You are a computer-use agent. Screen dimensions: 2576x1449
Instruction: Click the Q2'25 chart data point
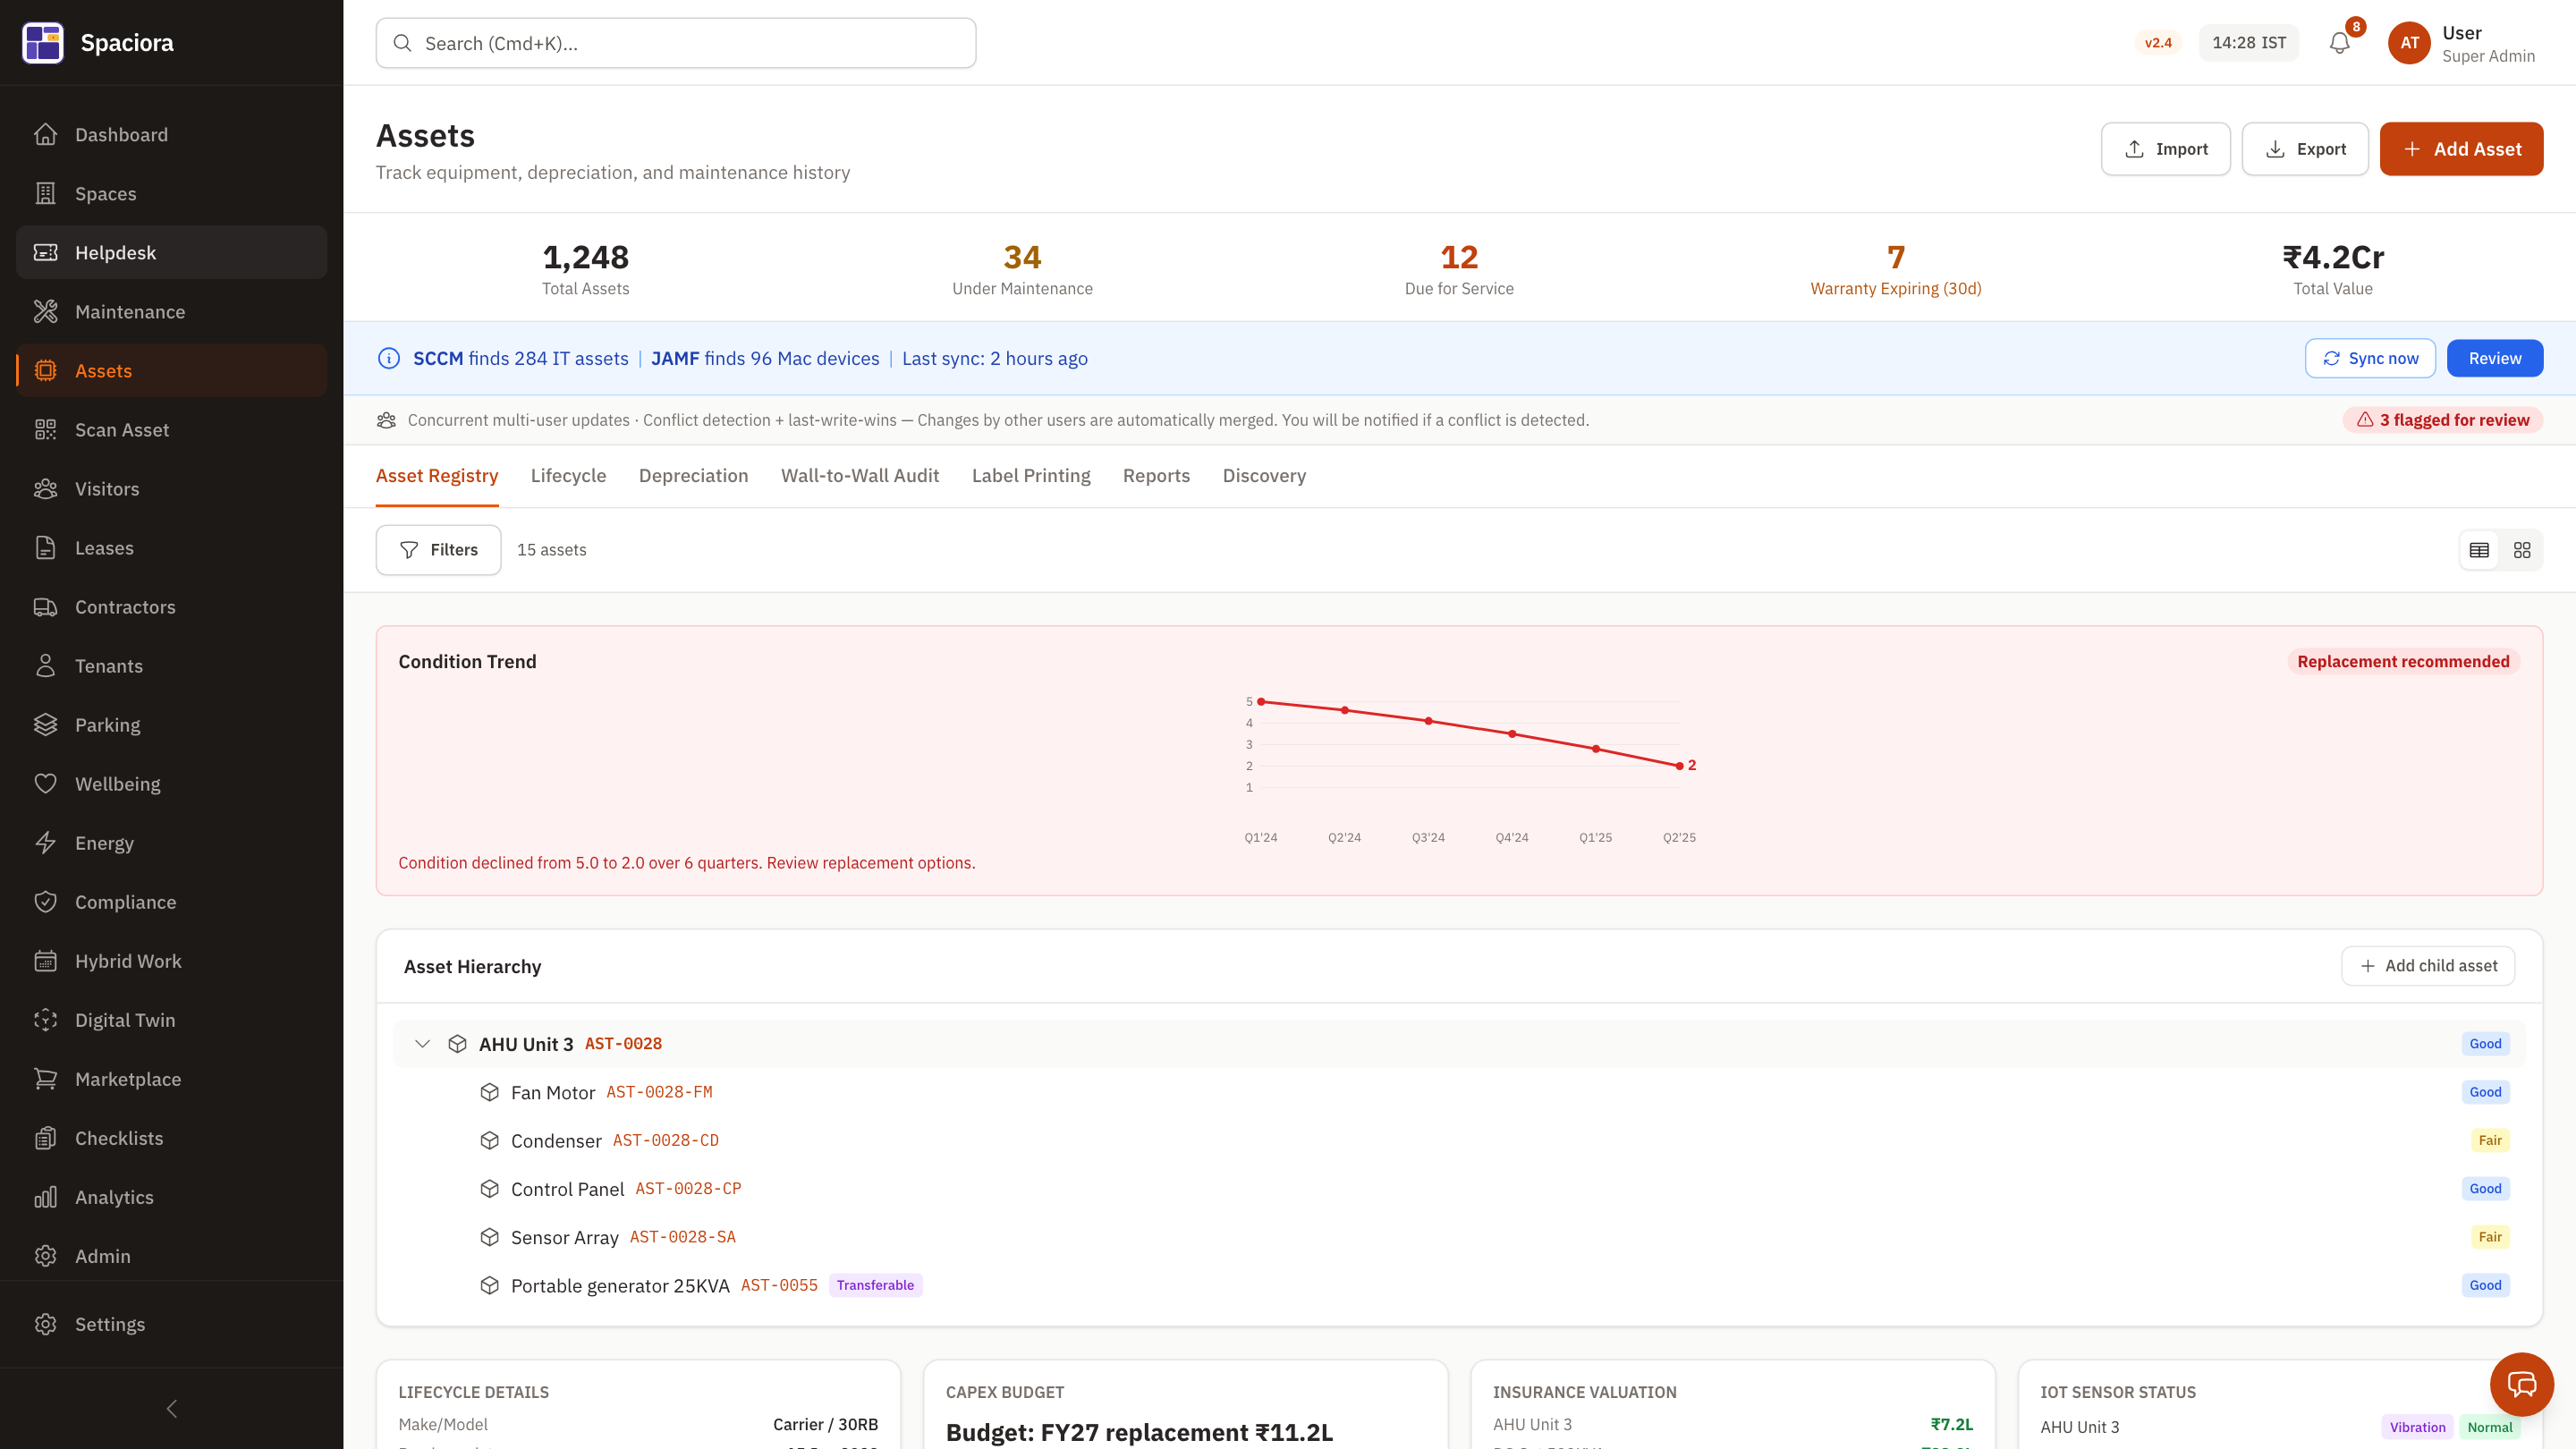tap(1679, 766)
